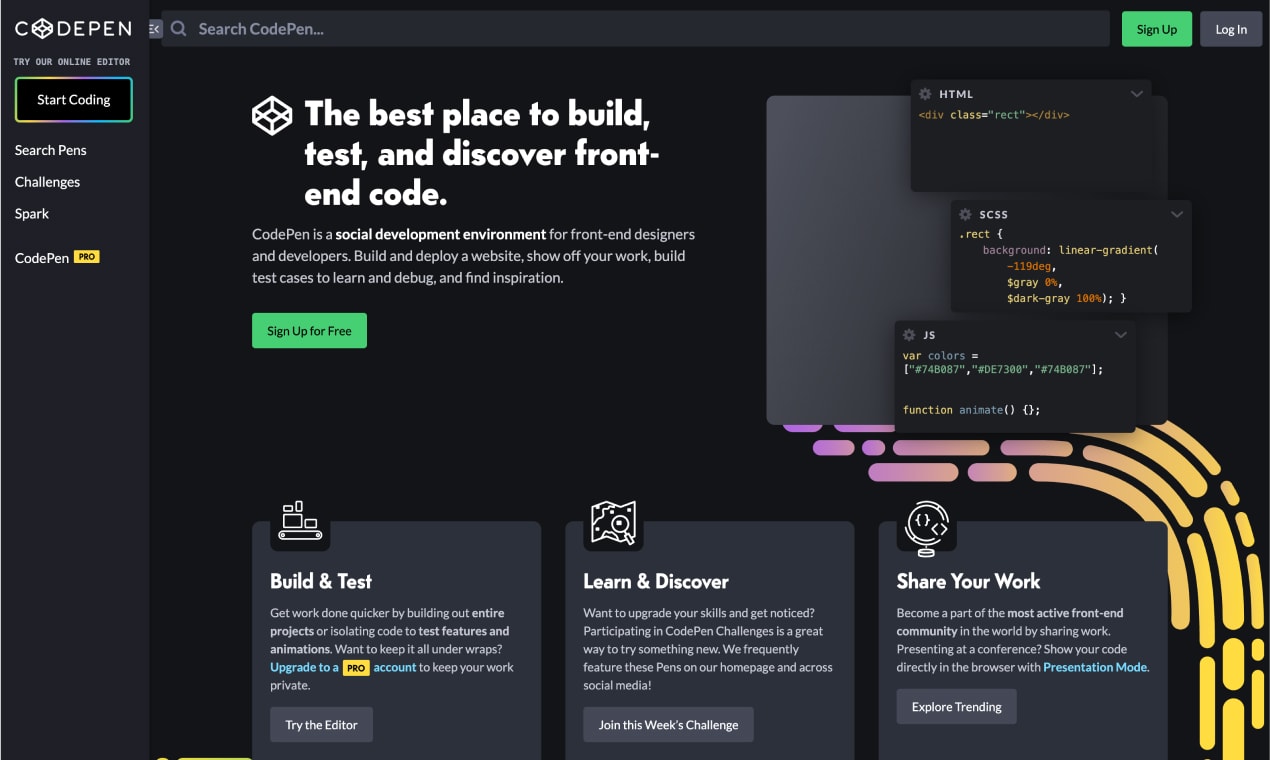Click the '$dark-gray 100%' code line
The height and width of the screenshot is (760, 1270).
tap(1067, 298)
